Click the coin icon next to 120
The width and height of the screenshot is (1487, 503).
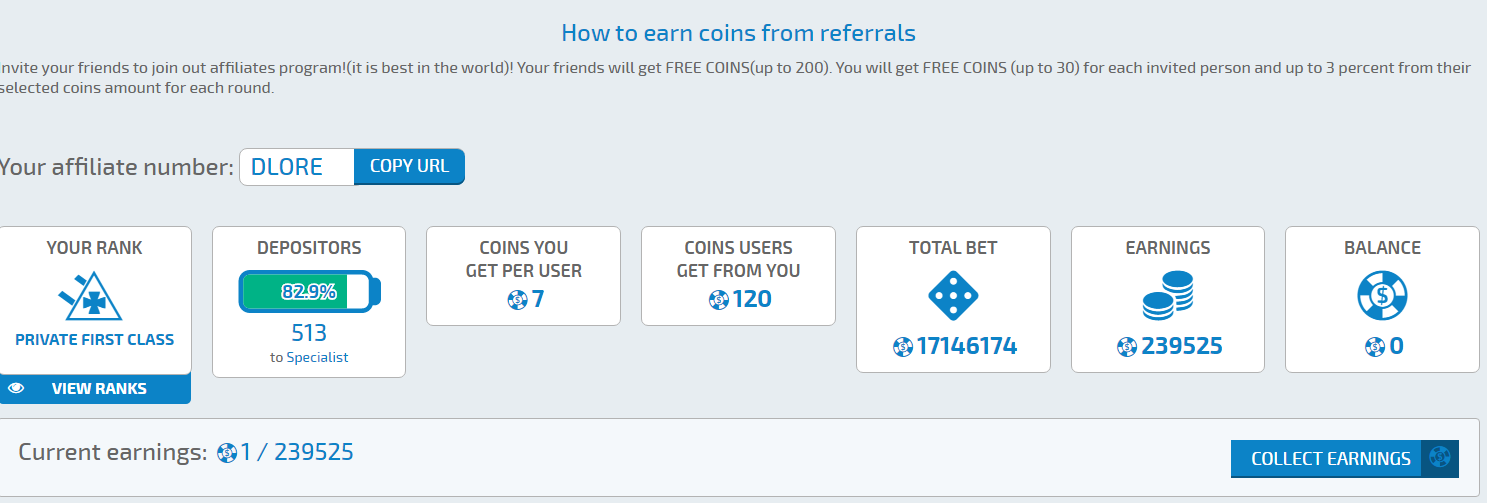(718, 299)
